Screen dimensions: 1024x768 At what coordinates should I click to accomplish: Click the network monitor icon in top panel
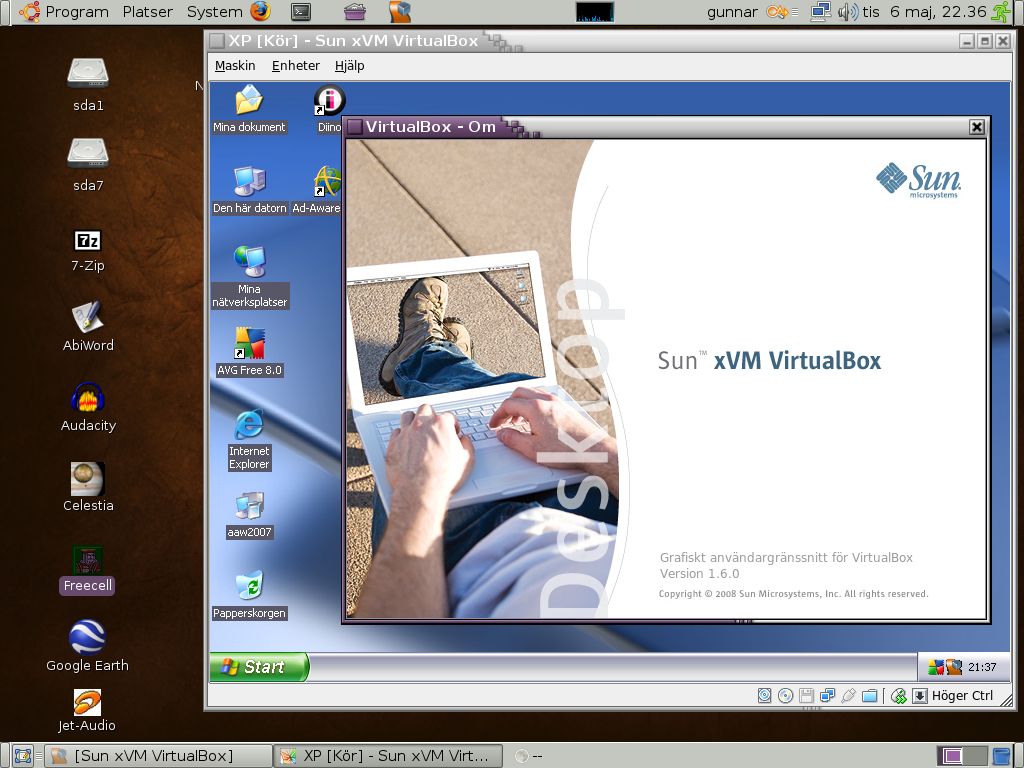point(820,11)
